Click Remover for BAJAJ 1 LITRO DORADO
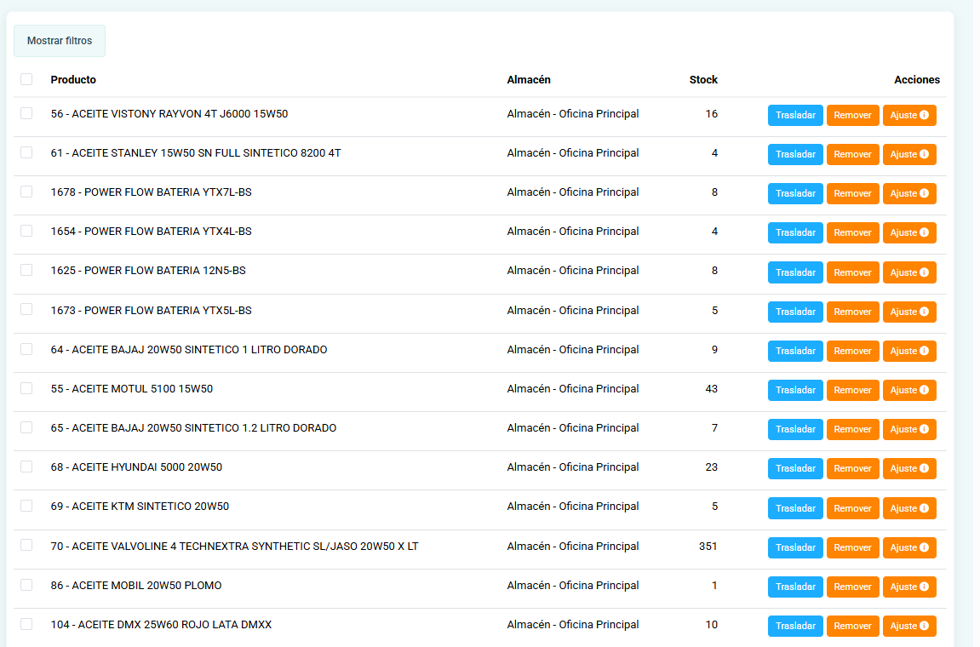This screenshot has width=980, height=647. (x=852, y=351)
